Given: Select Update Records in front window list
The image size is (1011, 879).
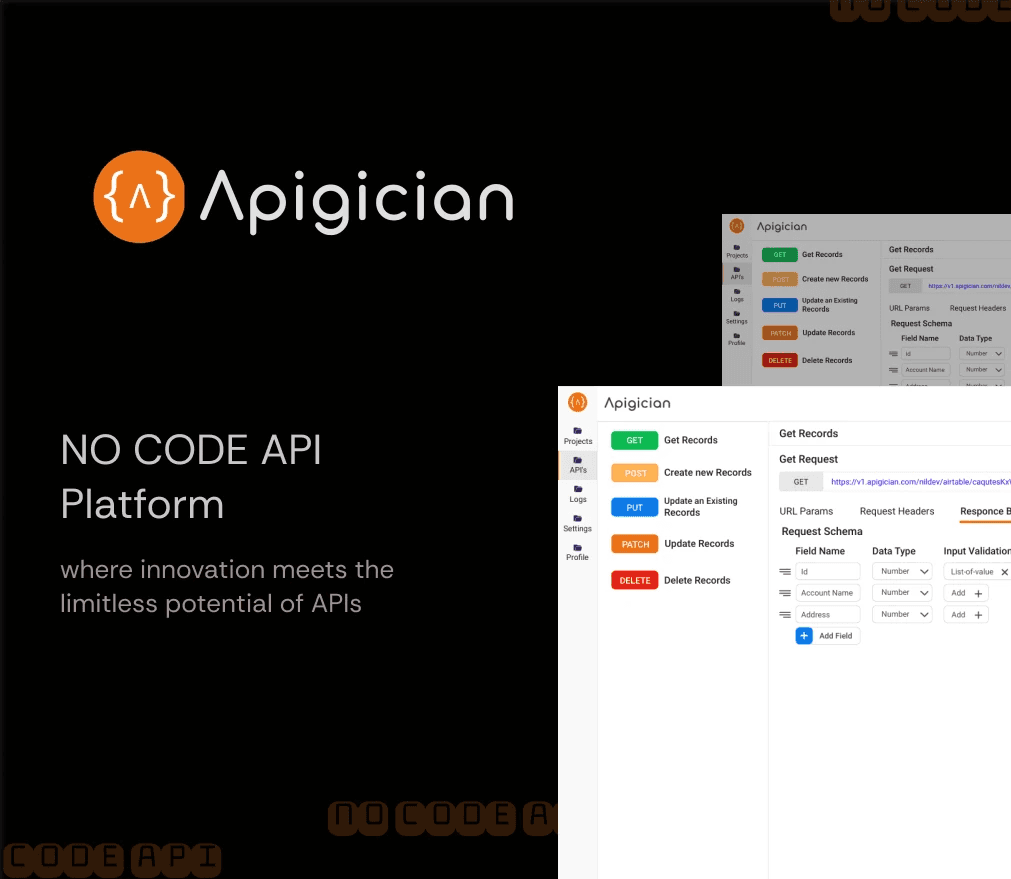Looking at the screenshot, I should 699,544.
